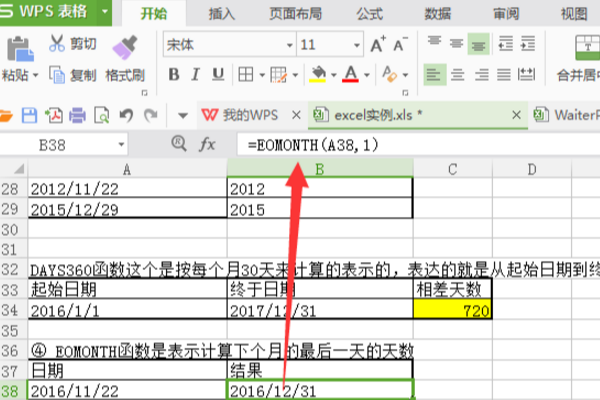The image size is (600, 400).
Task: Align text left
Action: click(435, 74)
